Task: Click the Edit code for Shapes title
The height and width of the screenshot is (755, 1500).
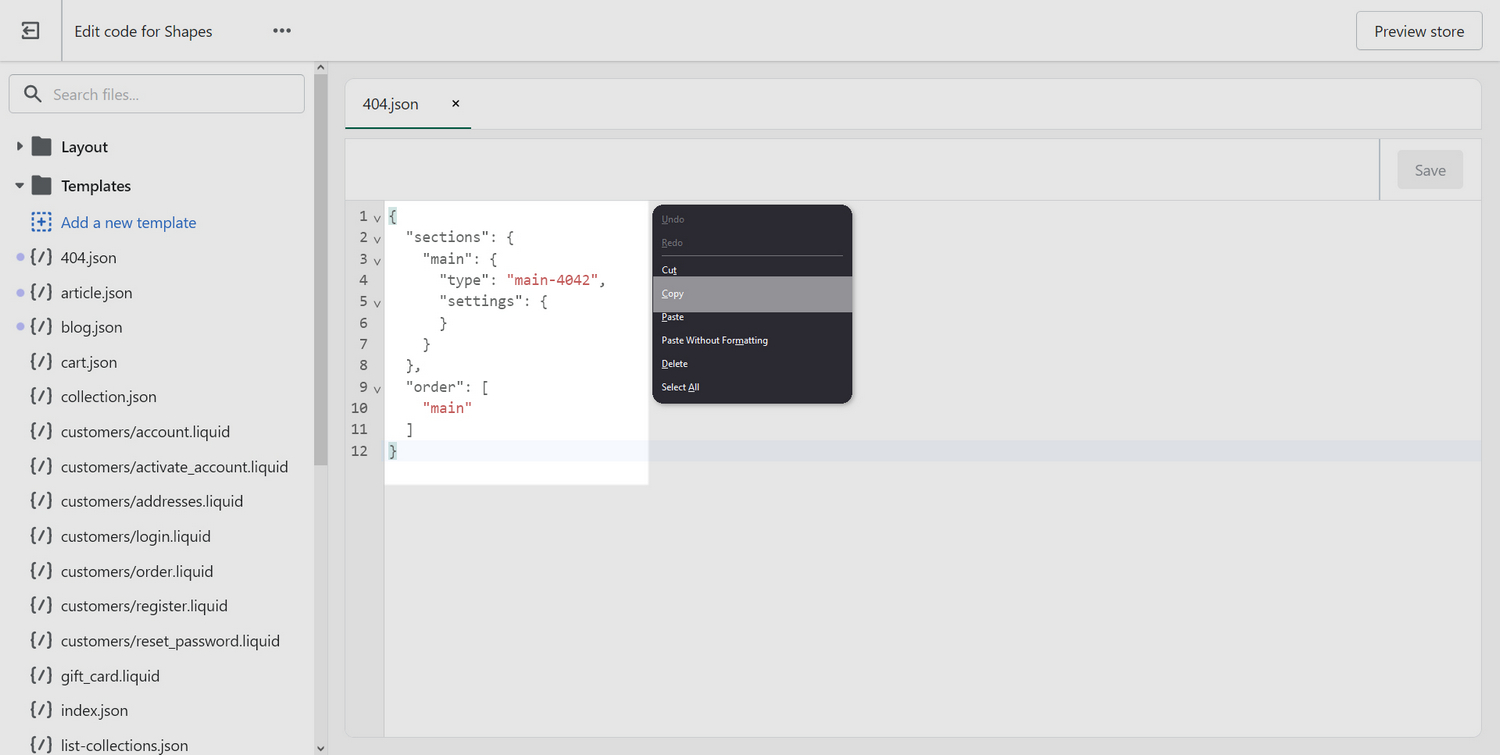Action: (x=143, y=31)
